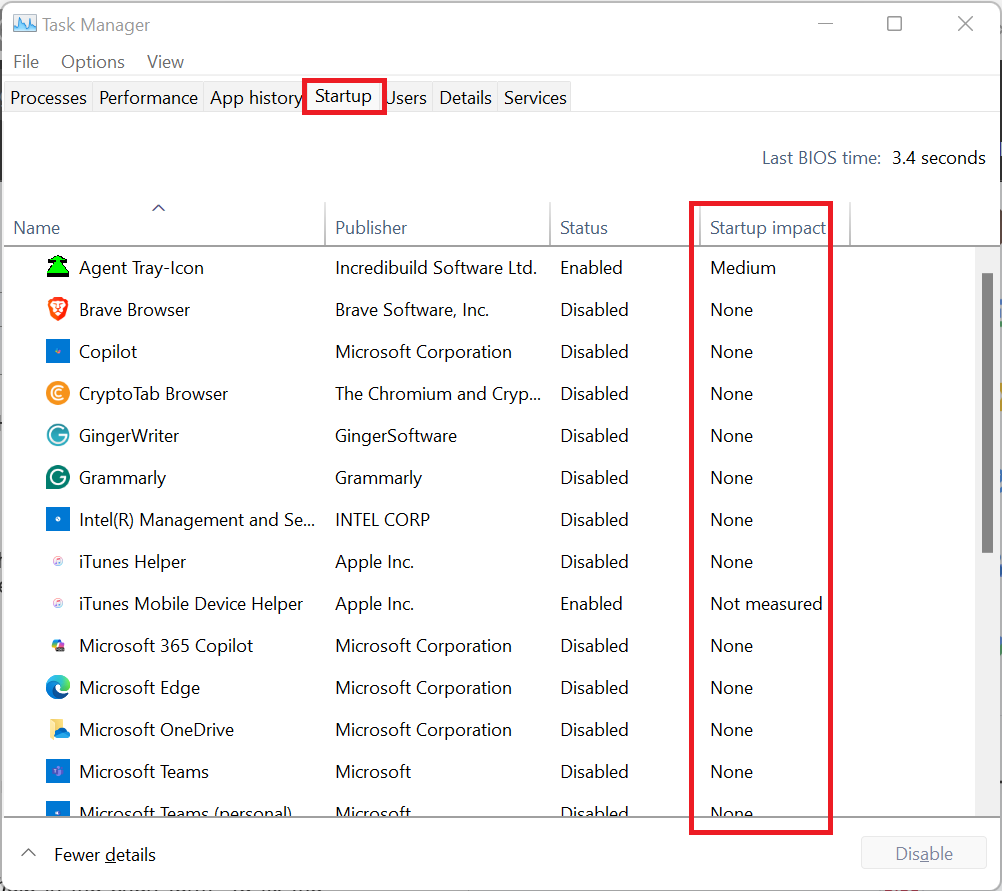Image resolution: width=1002 pixels, height=891 pixels.
Task: Click the iTunes Helper icon
Action: click(x=58, y=562)
